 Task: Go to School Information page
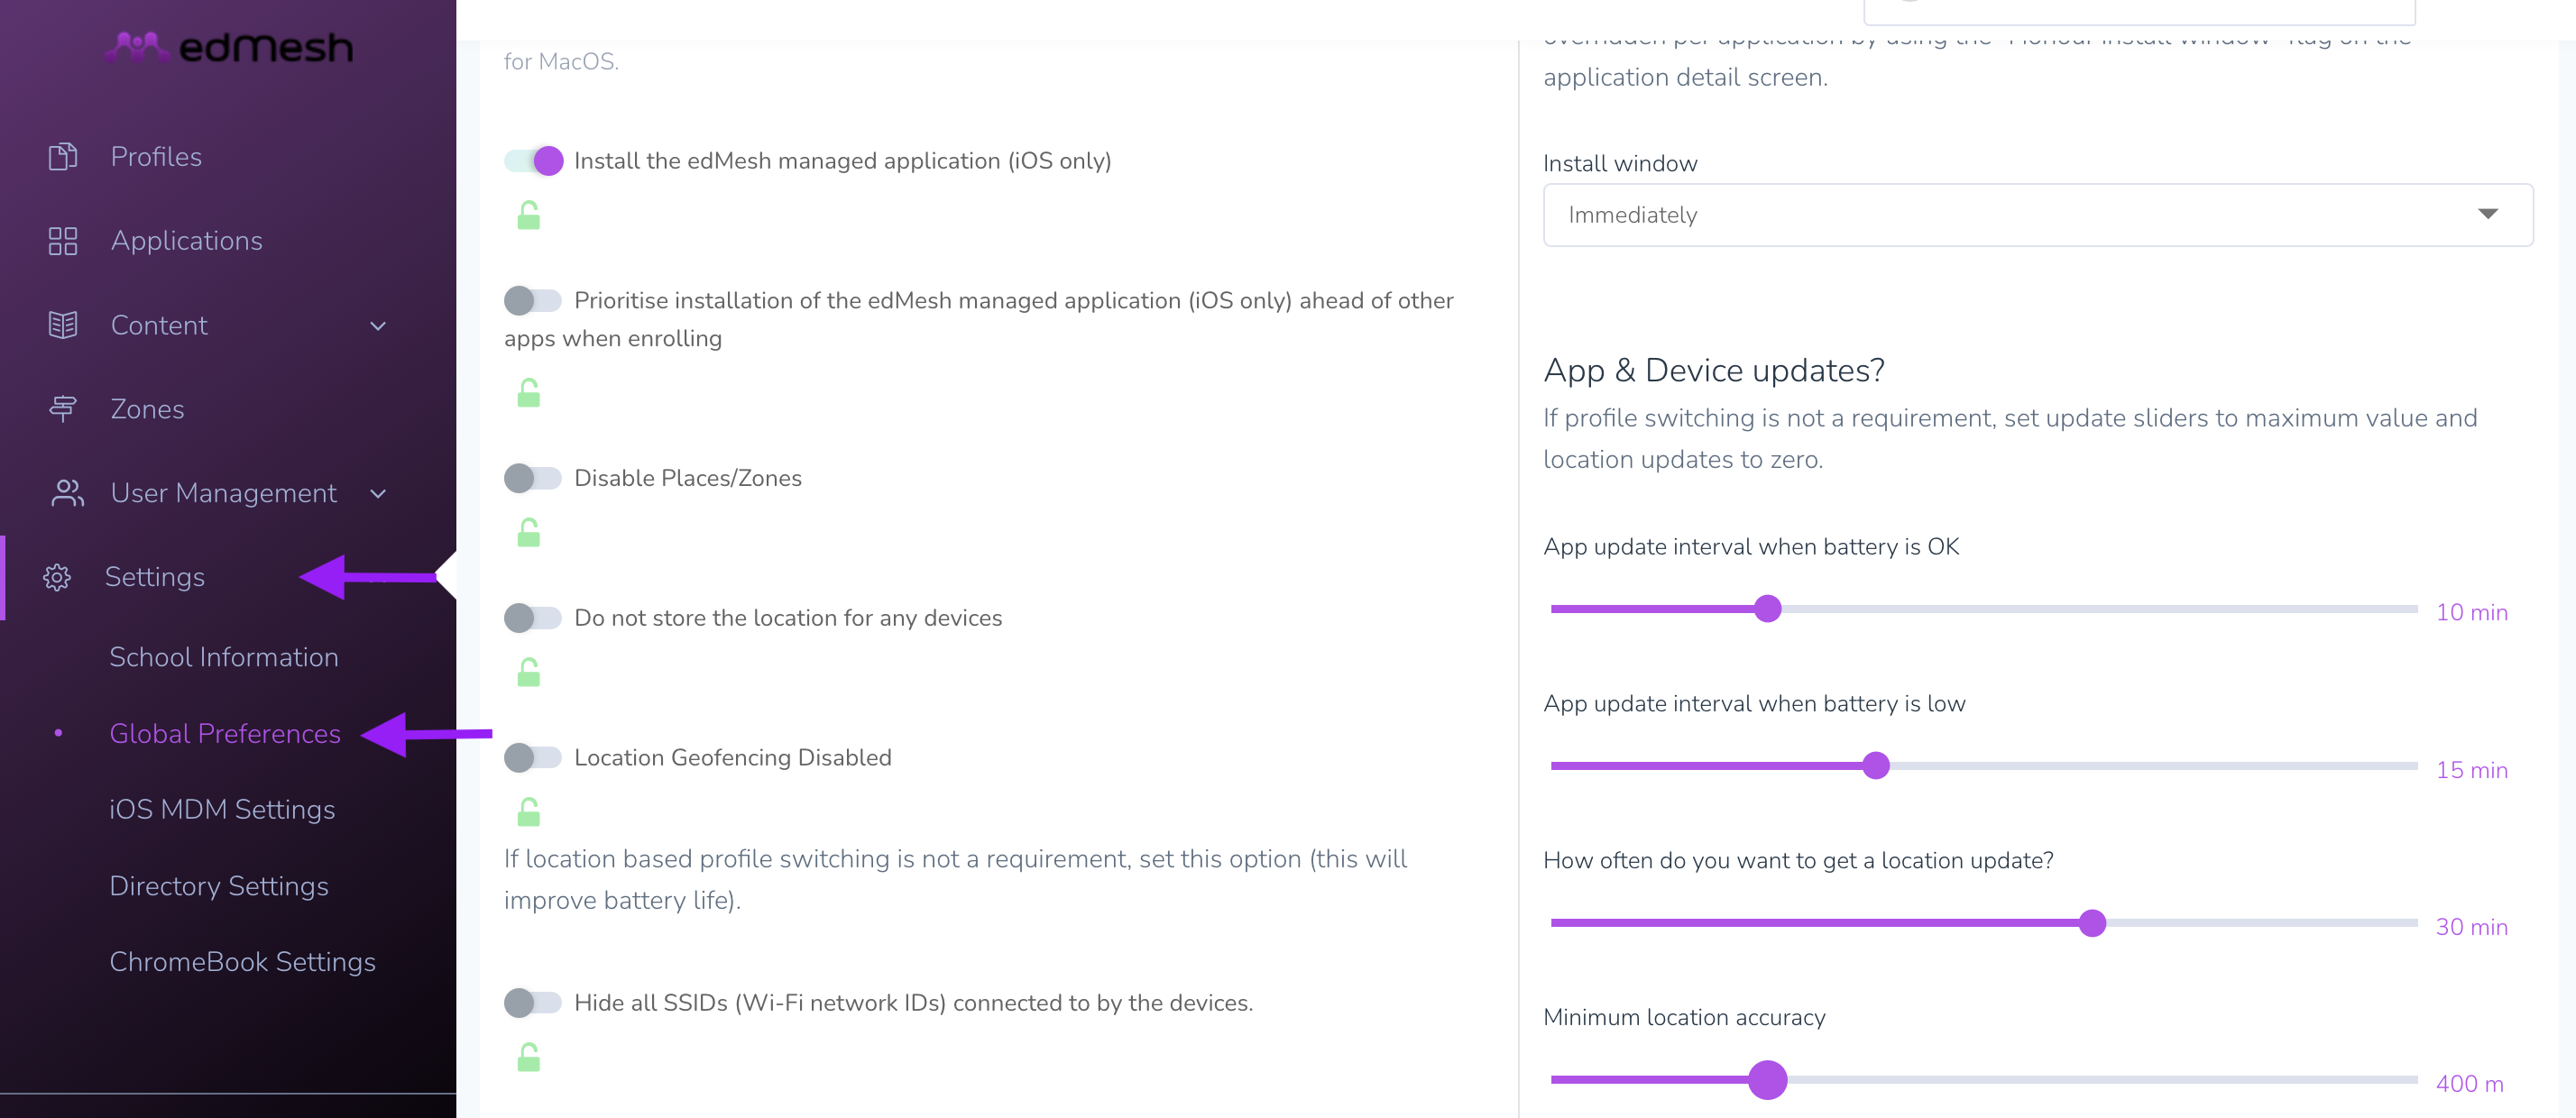coord(224,657)
